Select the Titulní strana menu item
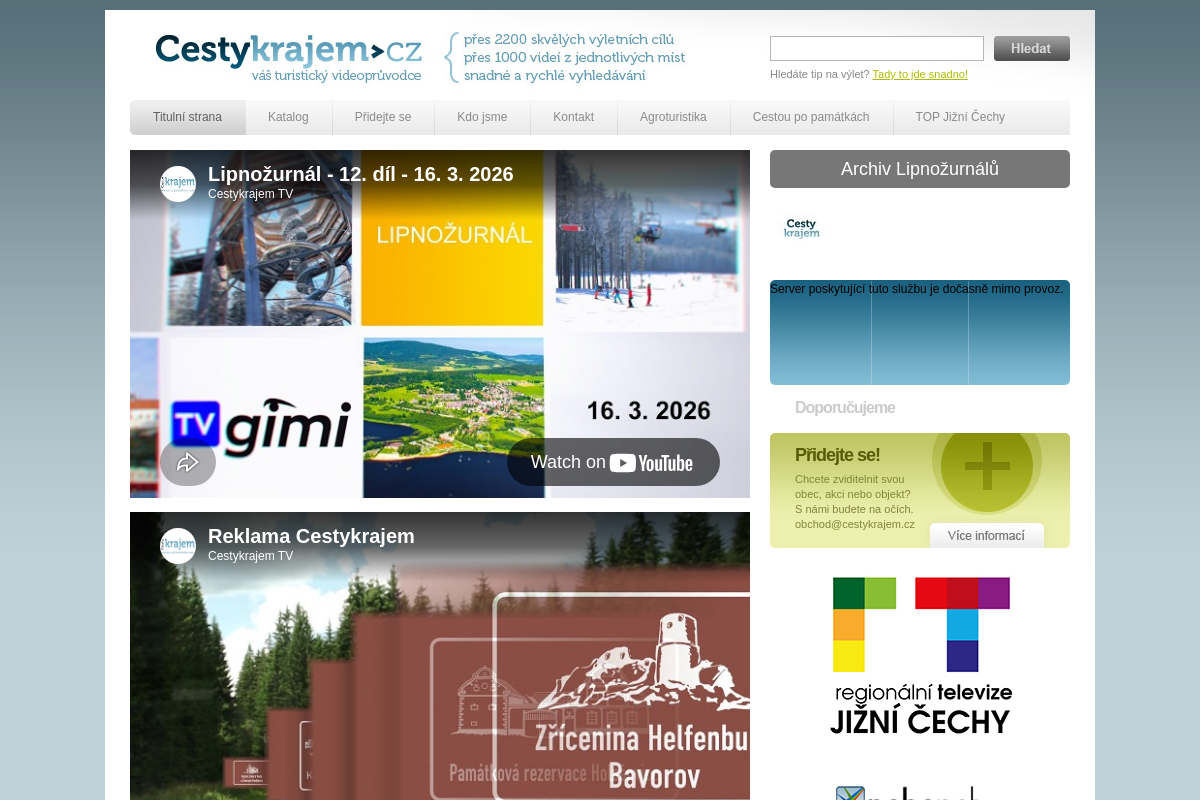Image resolution: width=1200 pixels, height=800 pixels. point(187,117)
